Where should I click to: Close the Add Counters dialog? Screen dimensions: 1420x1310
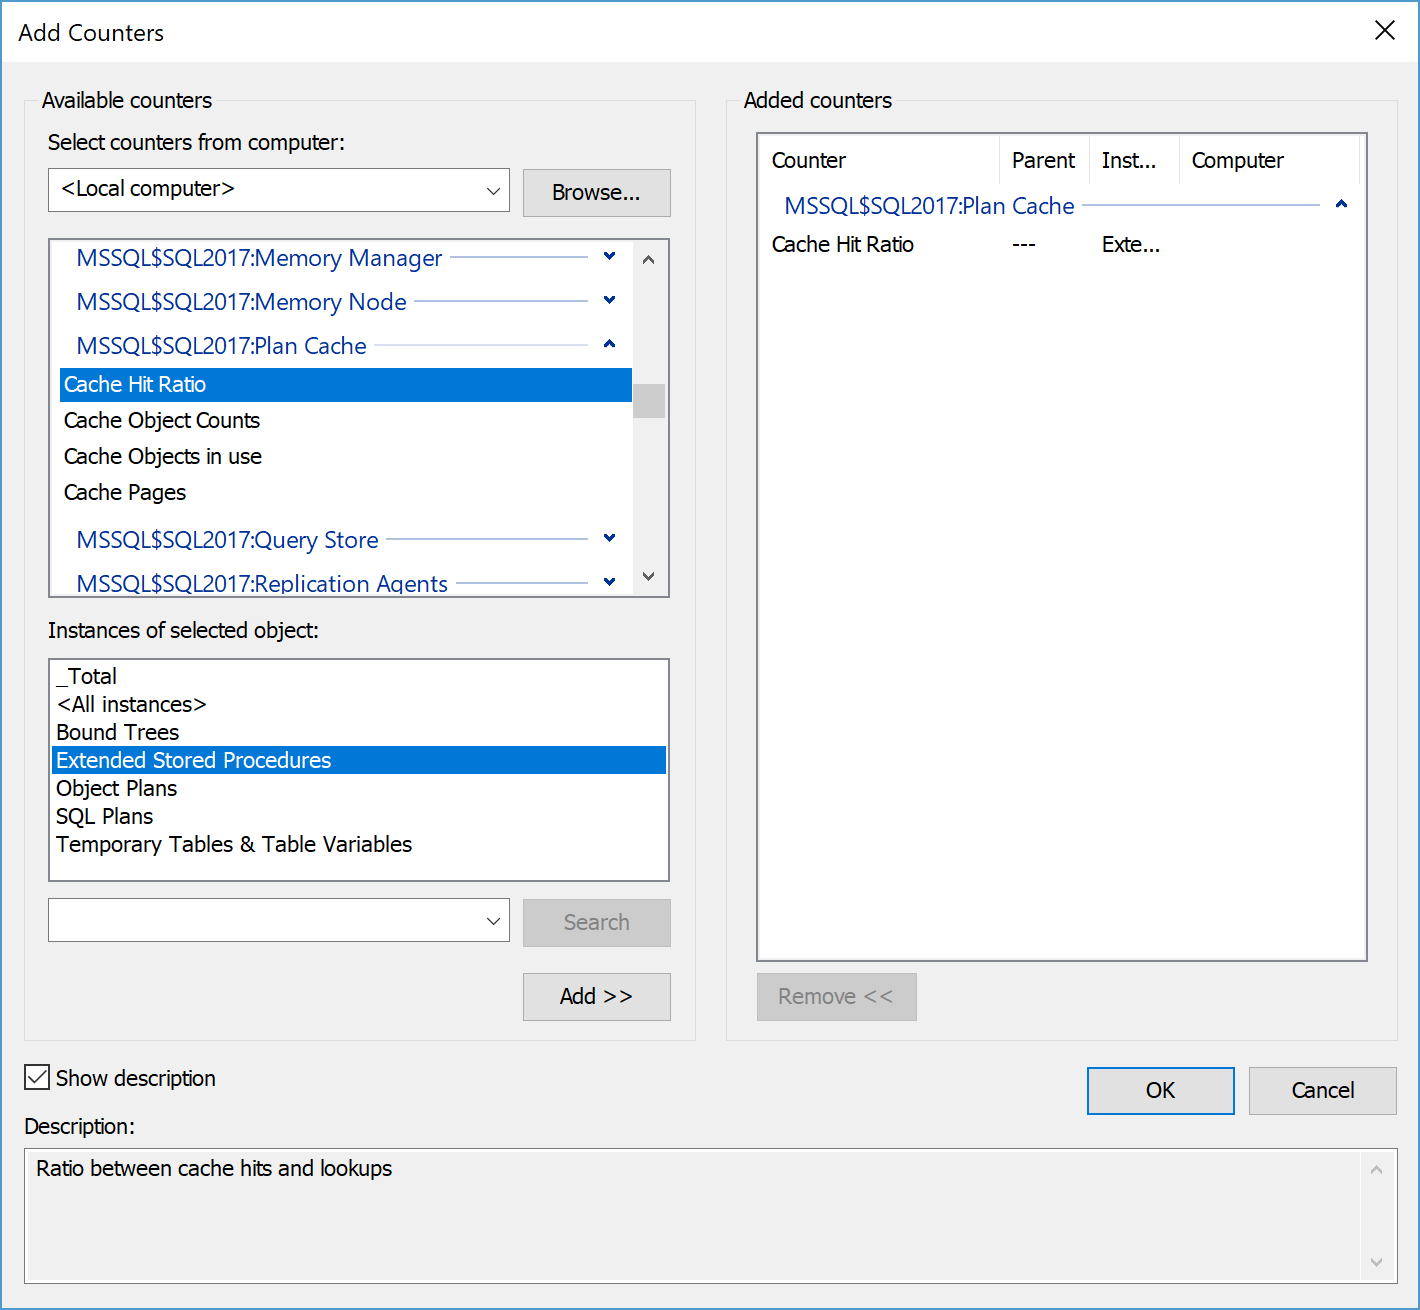(x=1385, y=31)
